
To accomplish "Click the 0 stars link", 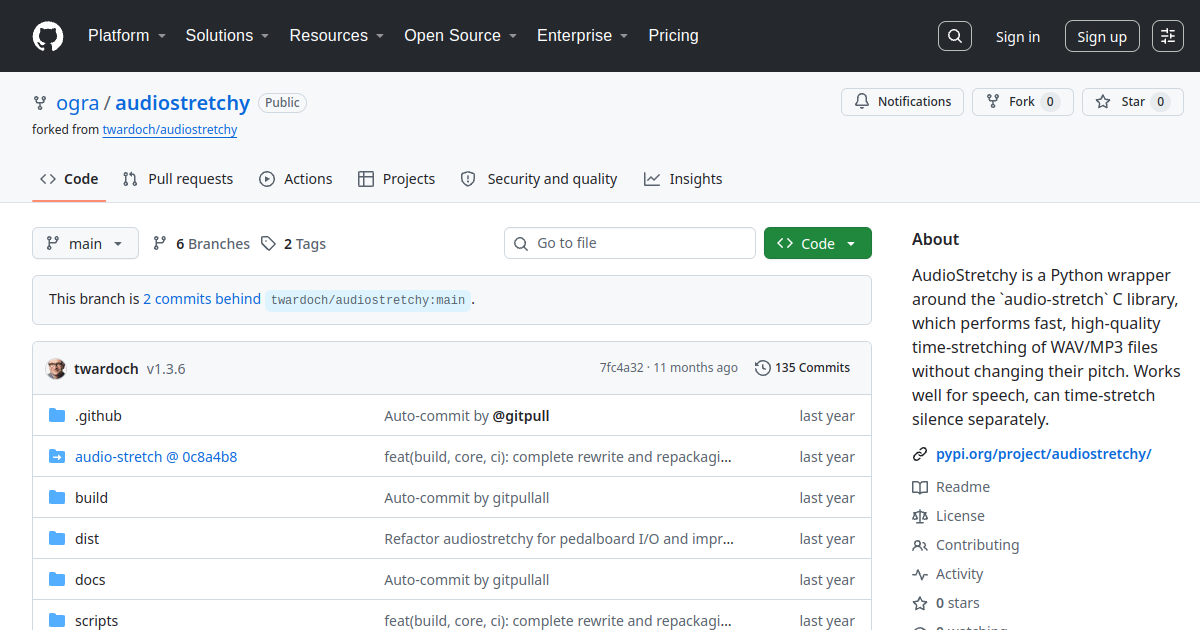I will (946, 603).
